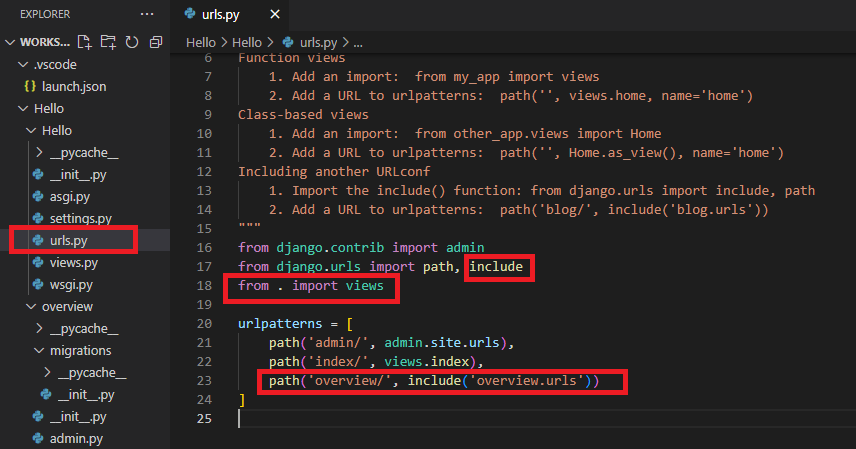Open settings.py from the file tree

coord(80,218)
